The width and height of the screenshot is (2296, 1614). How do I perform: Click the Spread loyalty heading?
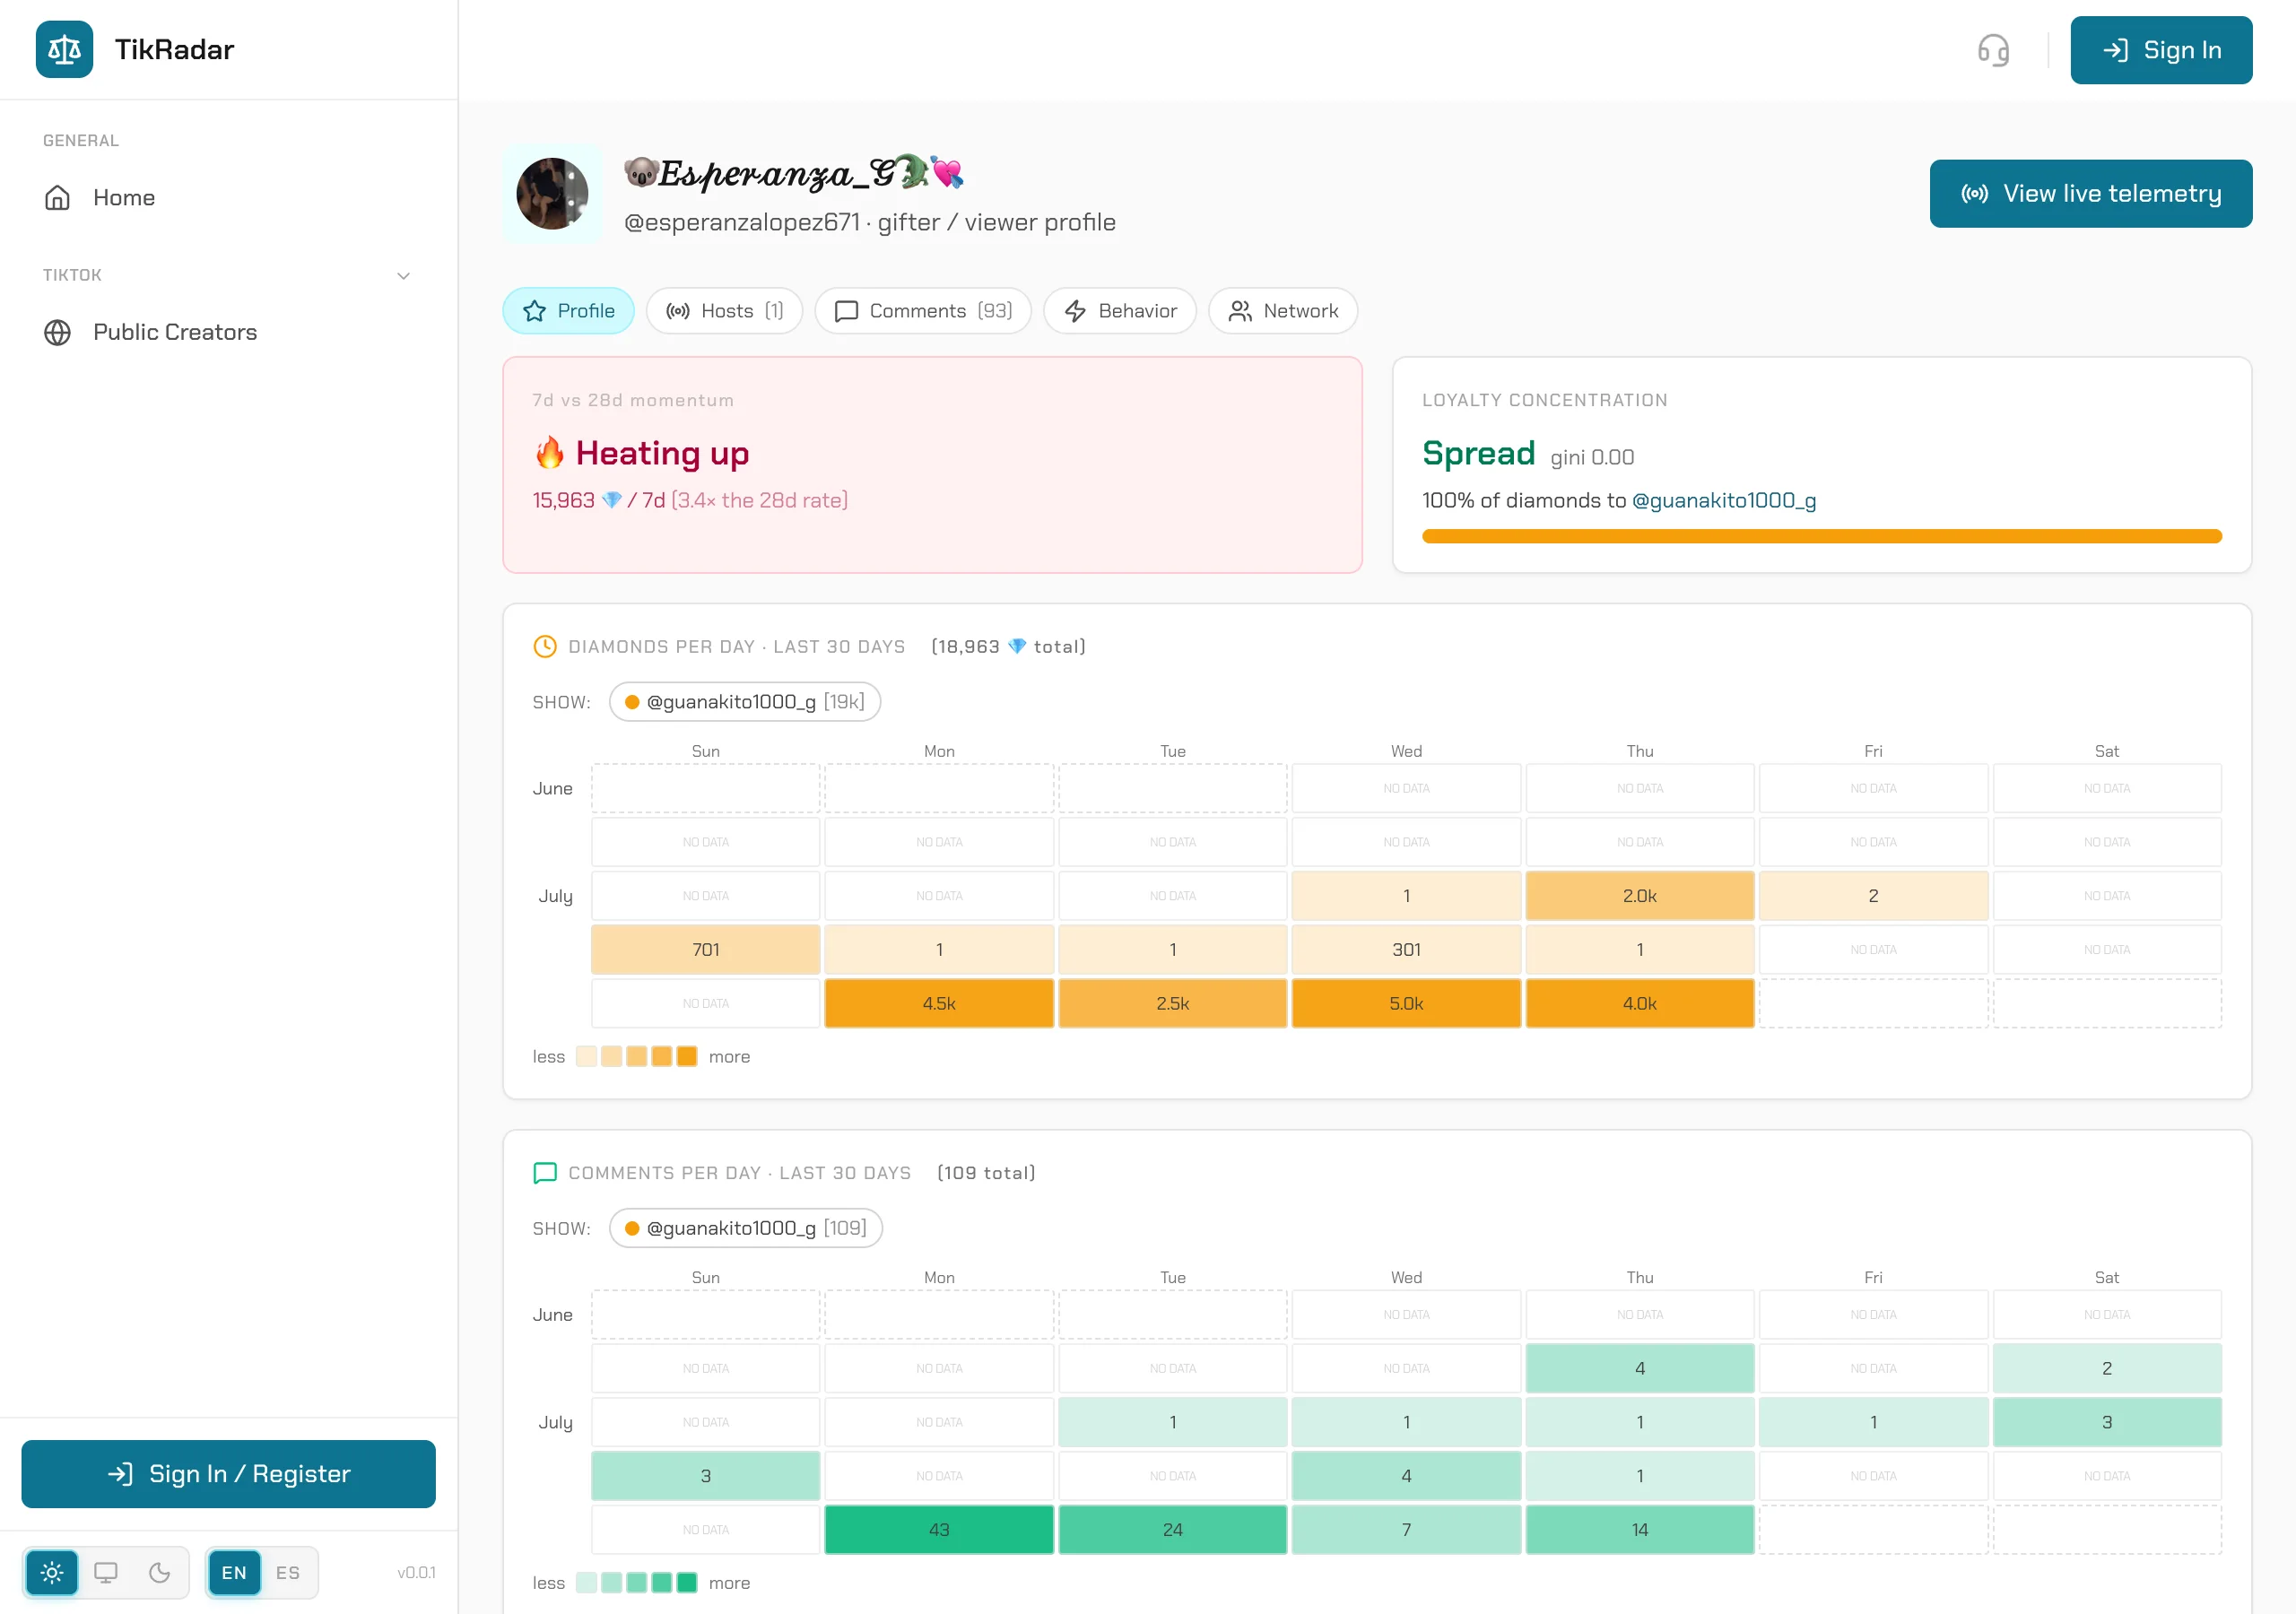(1478, 453)
